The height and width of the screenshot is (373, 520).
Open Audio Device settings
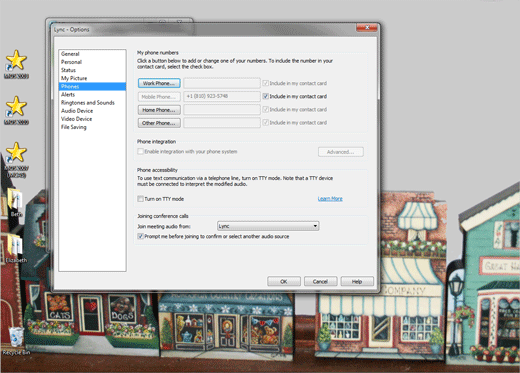pos(92,111)
